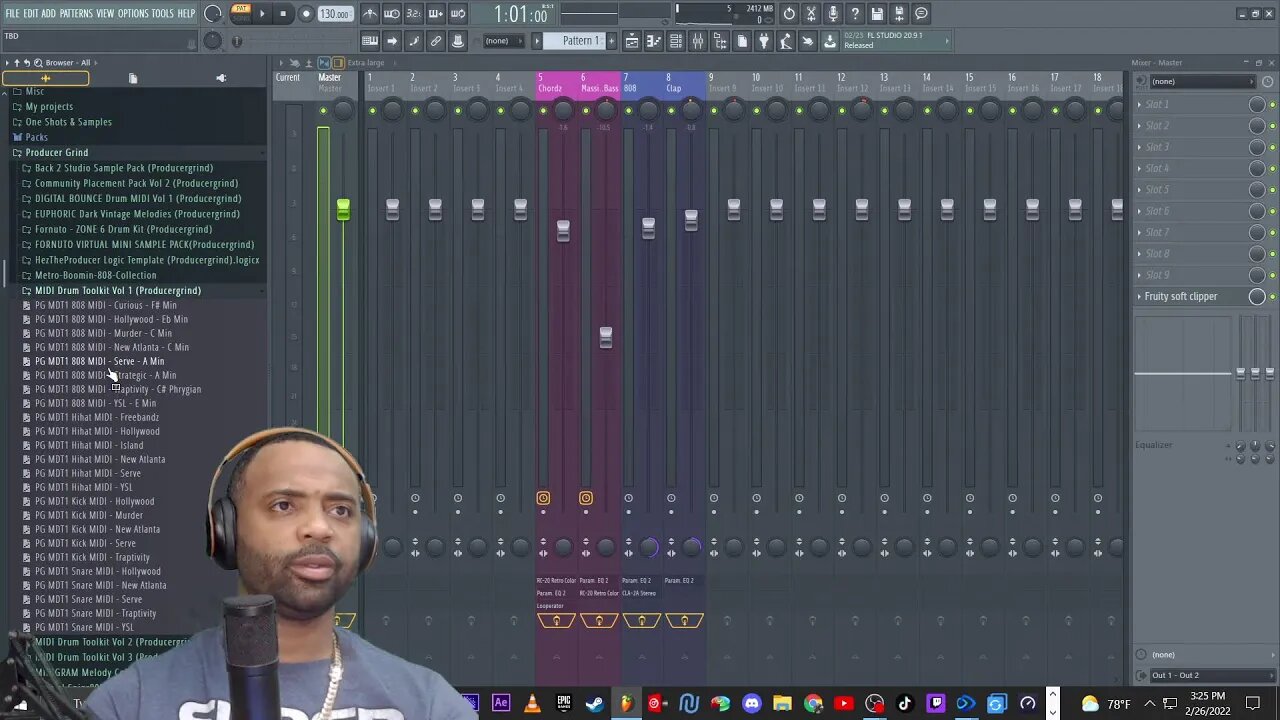This screenshot has height=720, width=1280.
Task: Click the audio editor scissors icon
Action: pyautogui.click(x=811, y=14)
